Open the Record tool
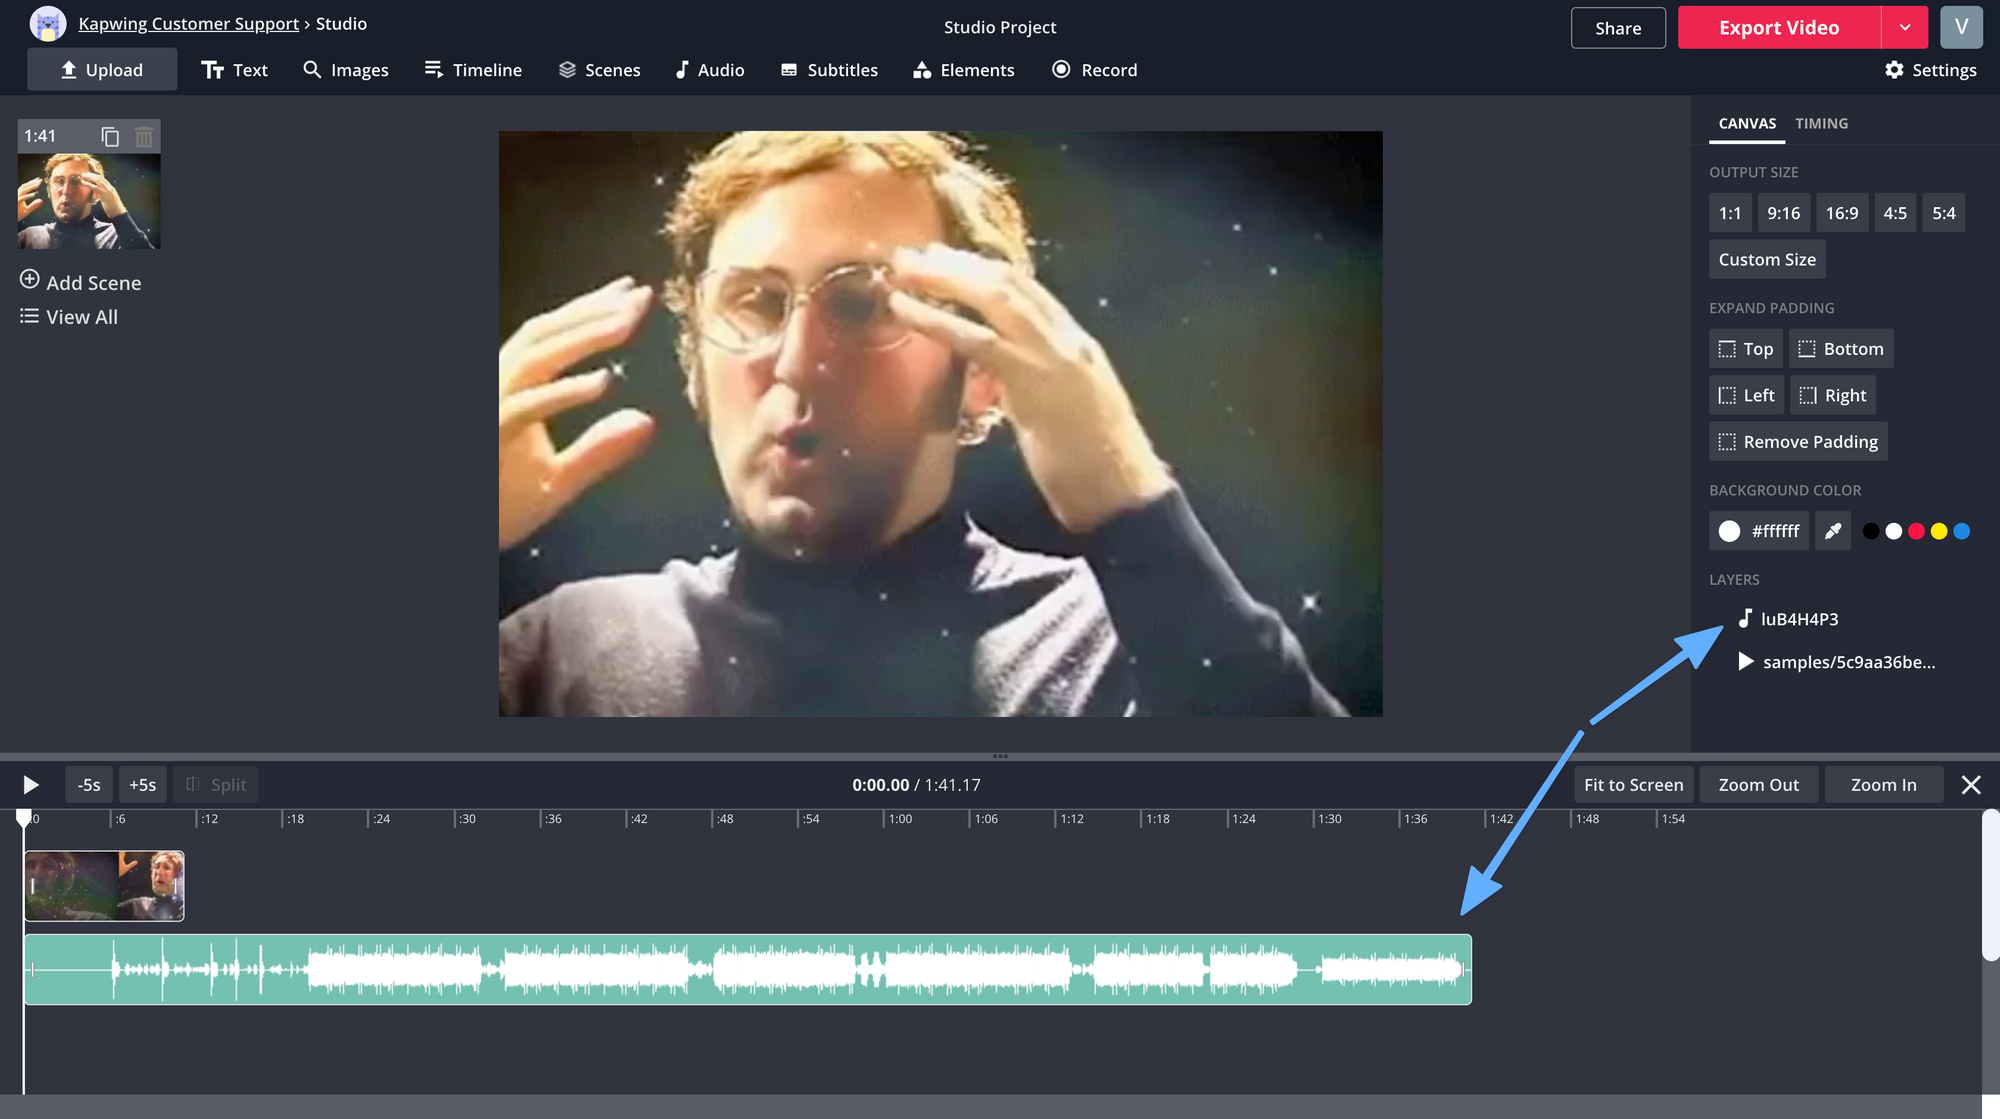Image resolution: width=2000 pixels, height=1119 pixels. click(1094, 70)
